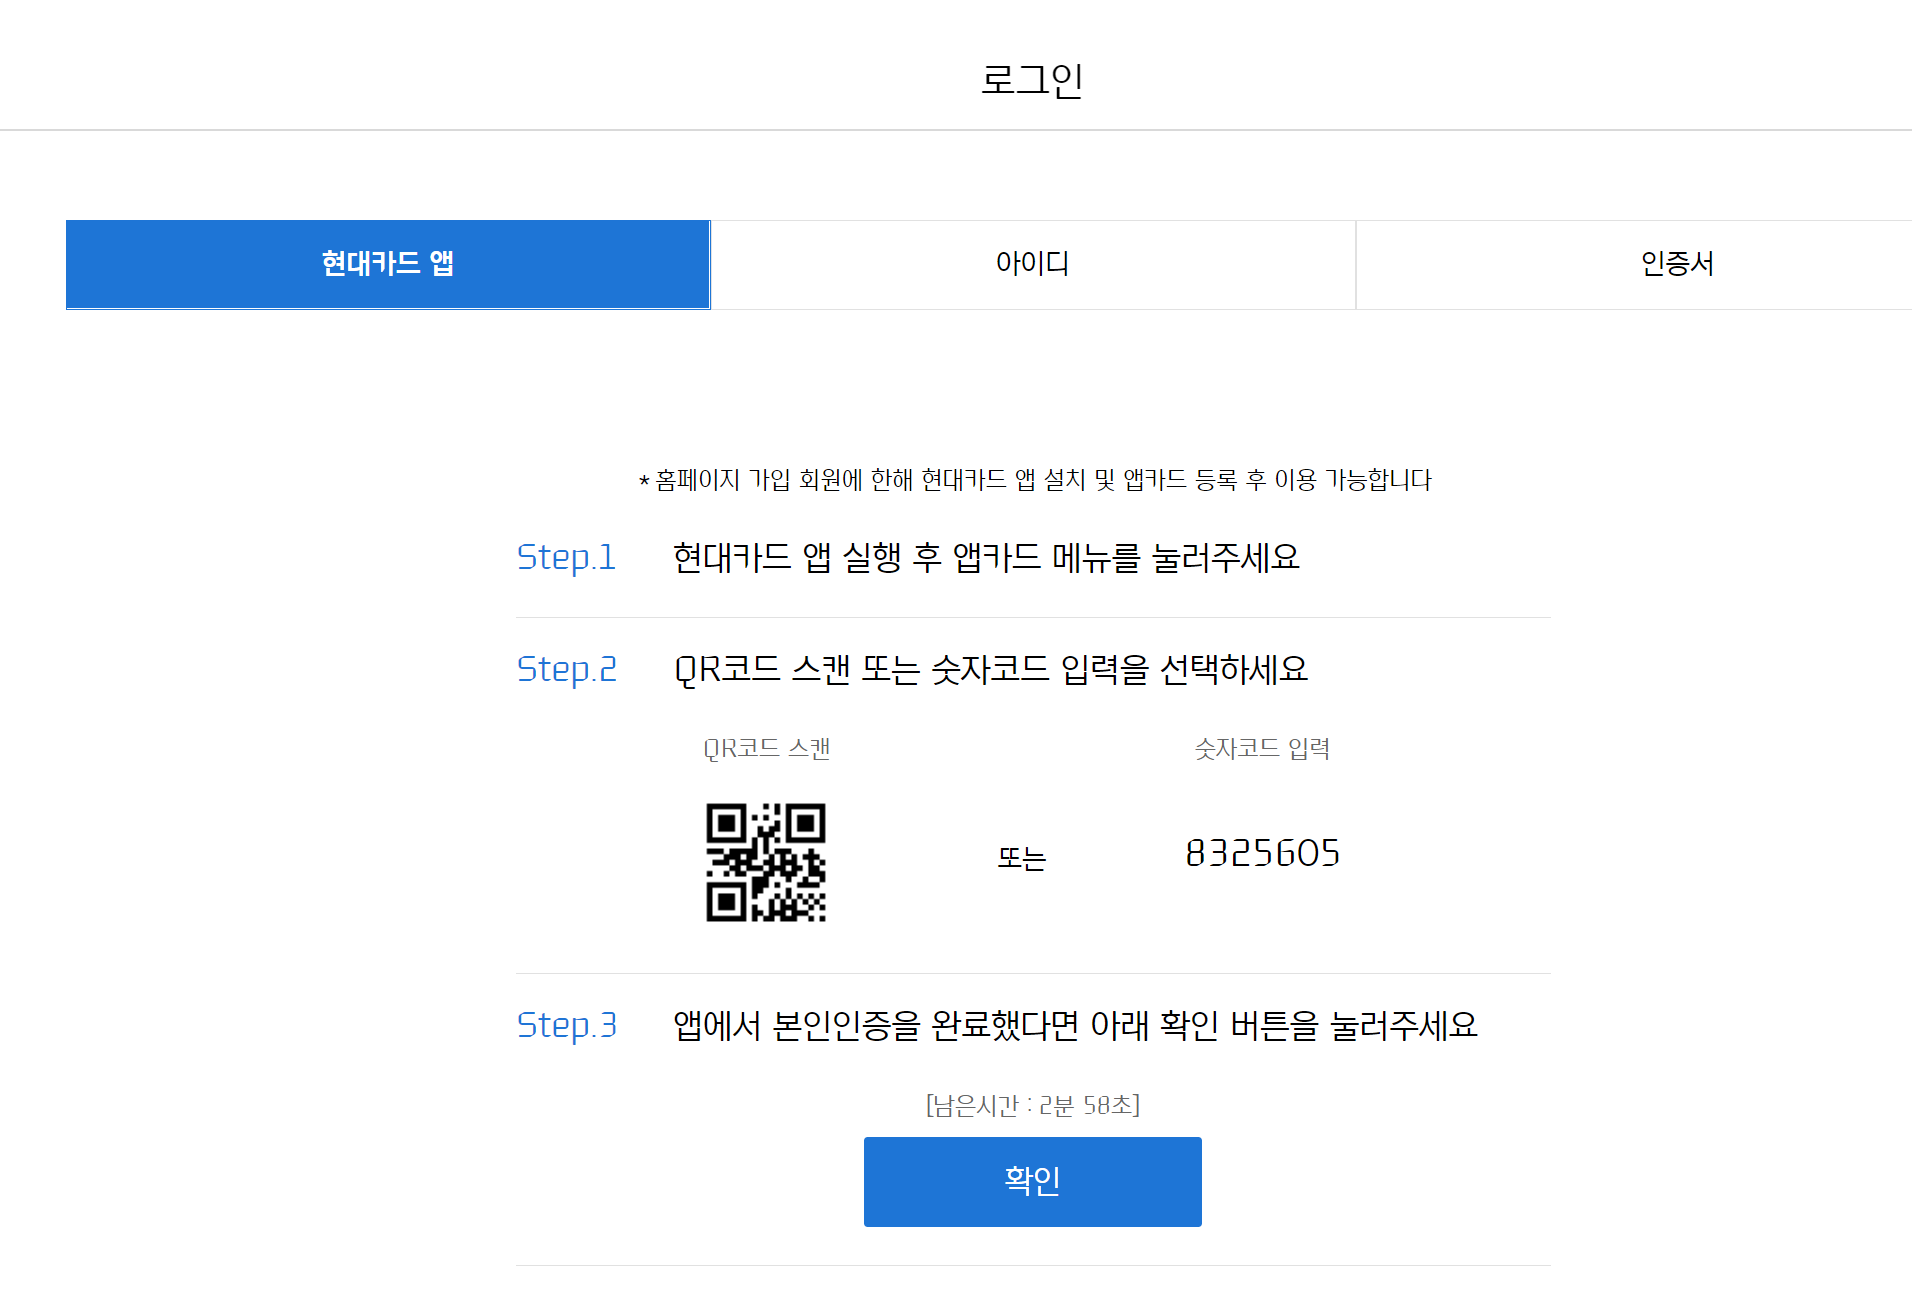
Task: Click the 또는 separator text
Action: coord(1022,858)
